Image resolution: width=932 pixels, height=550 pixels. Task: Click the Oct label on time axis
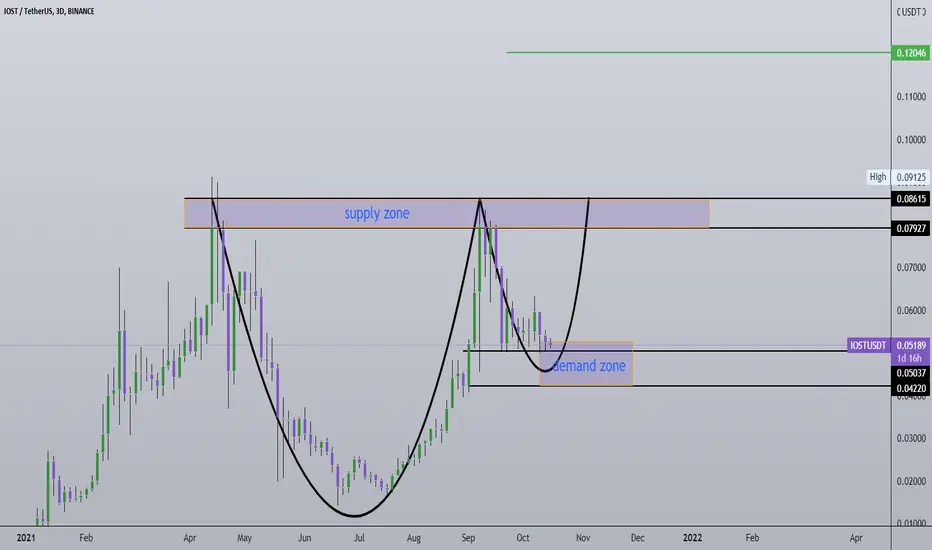tap(523, 538)
